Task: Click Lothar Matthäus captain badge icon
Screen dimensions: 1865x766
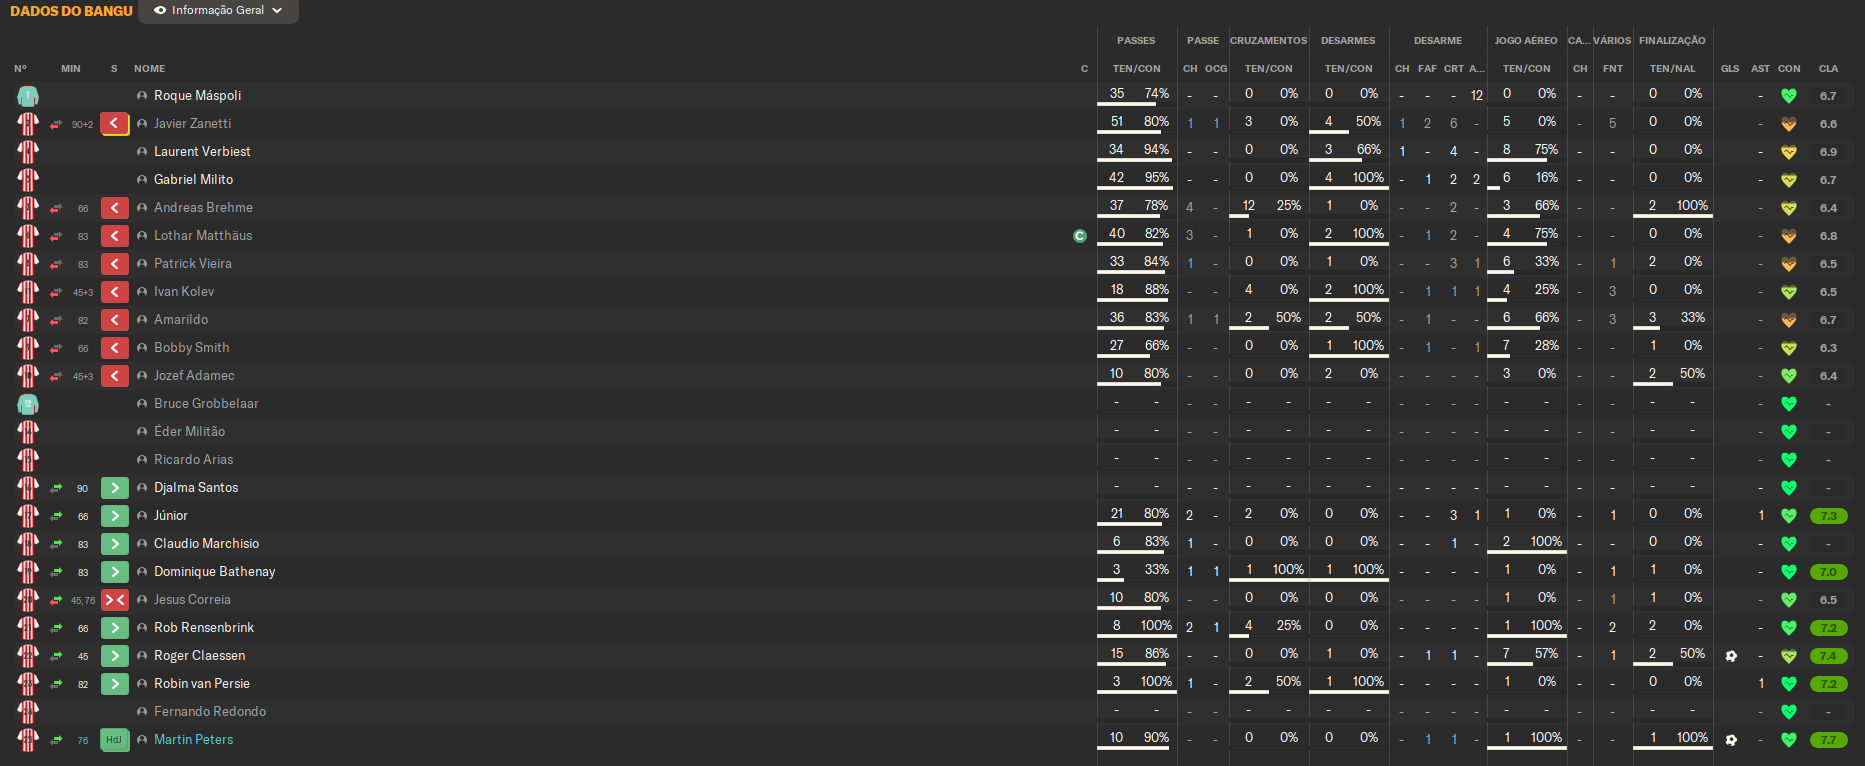Action: click(1080, 236)
